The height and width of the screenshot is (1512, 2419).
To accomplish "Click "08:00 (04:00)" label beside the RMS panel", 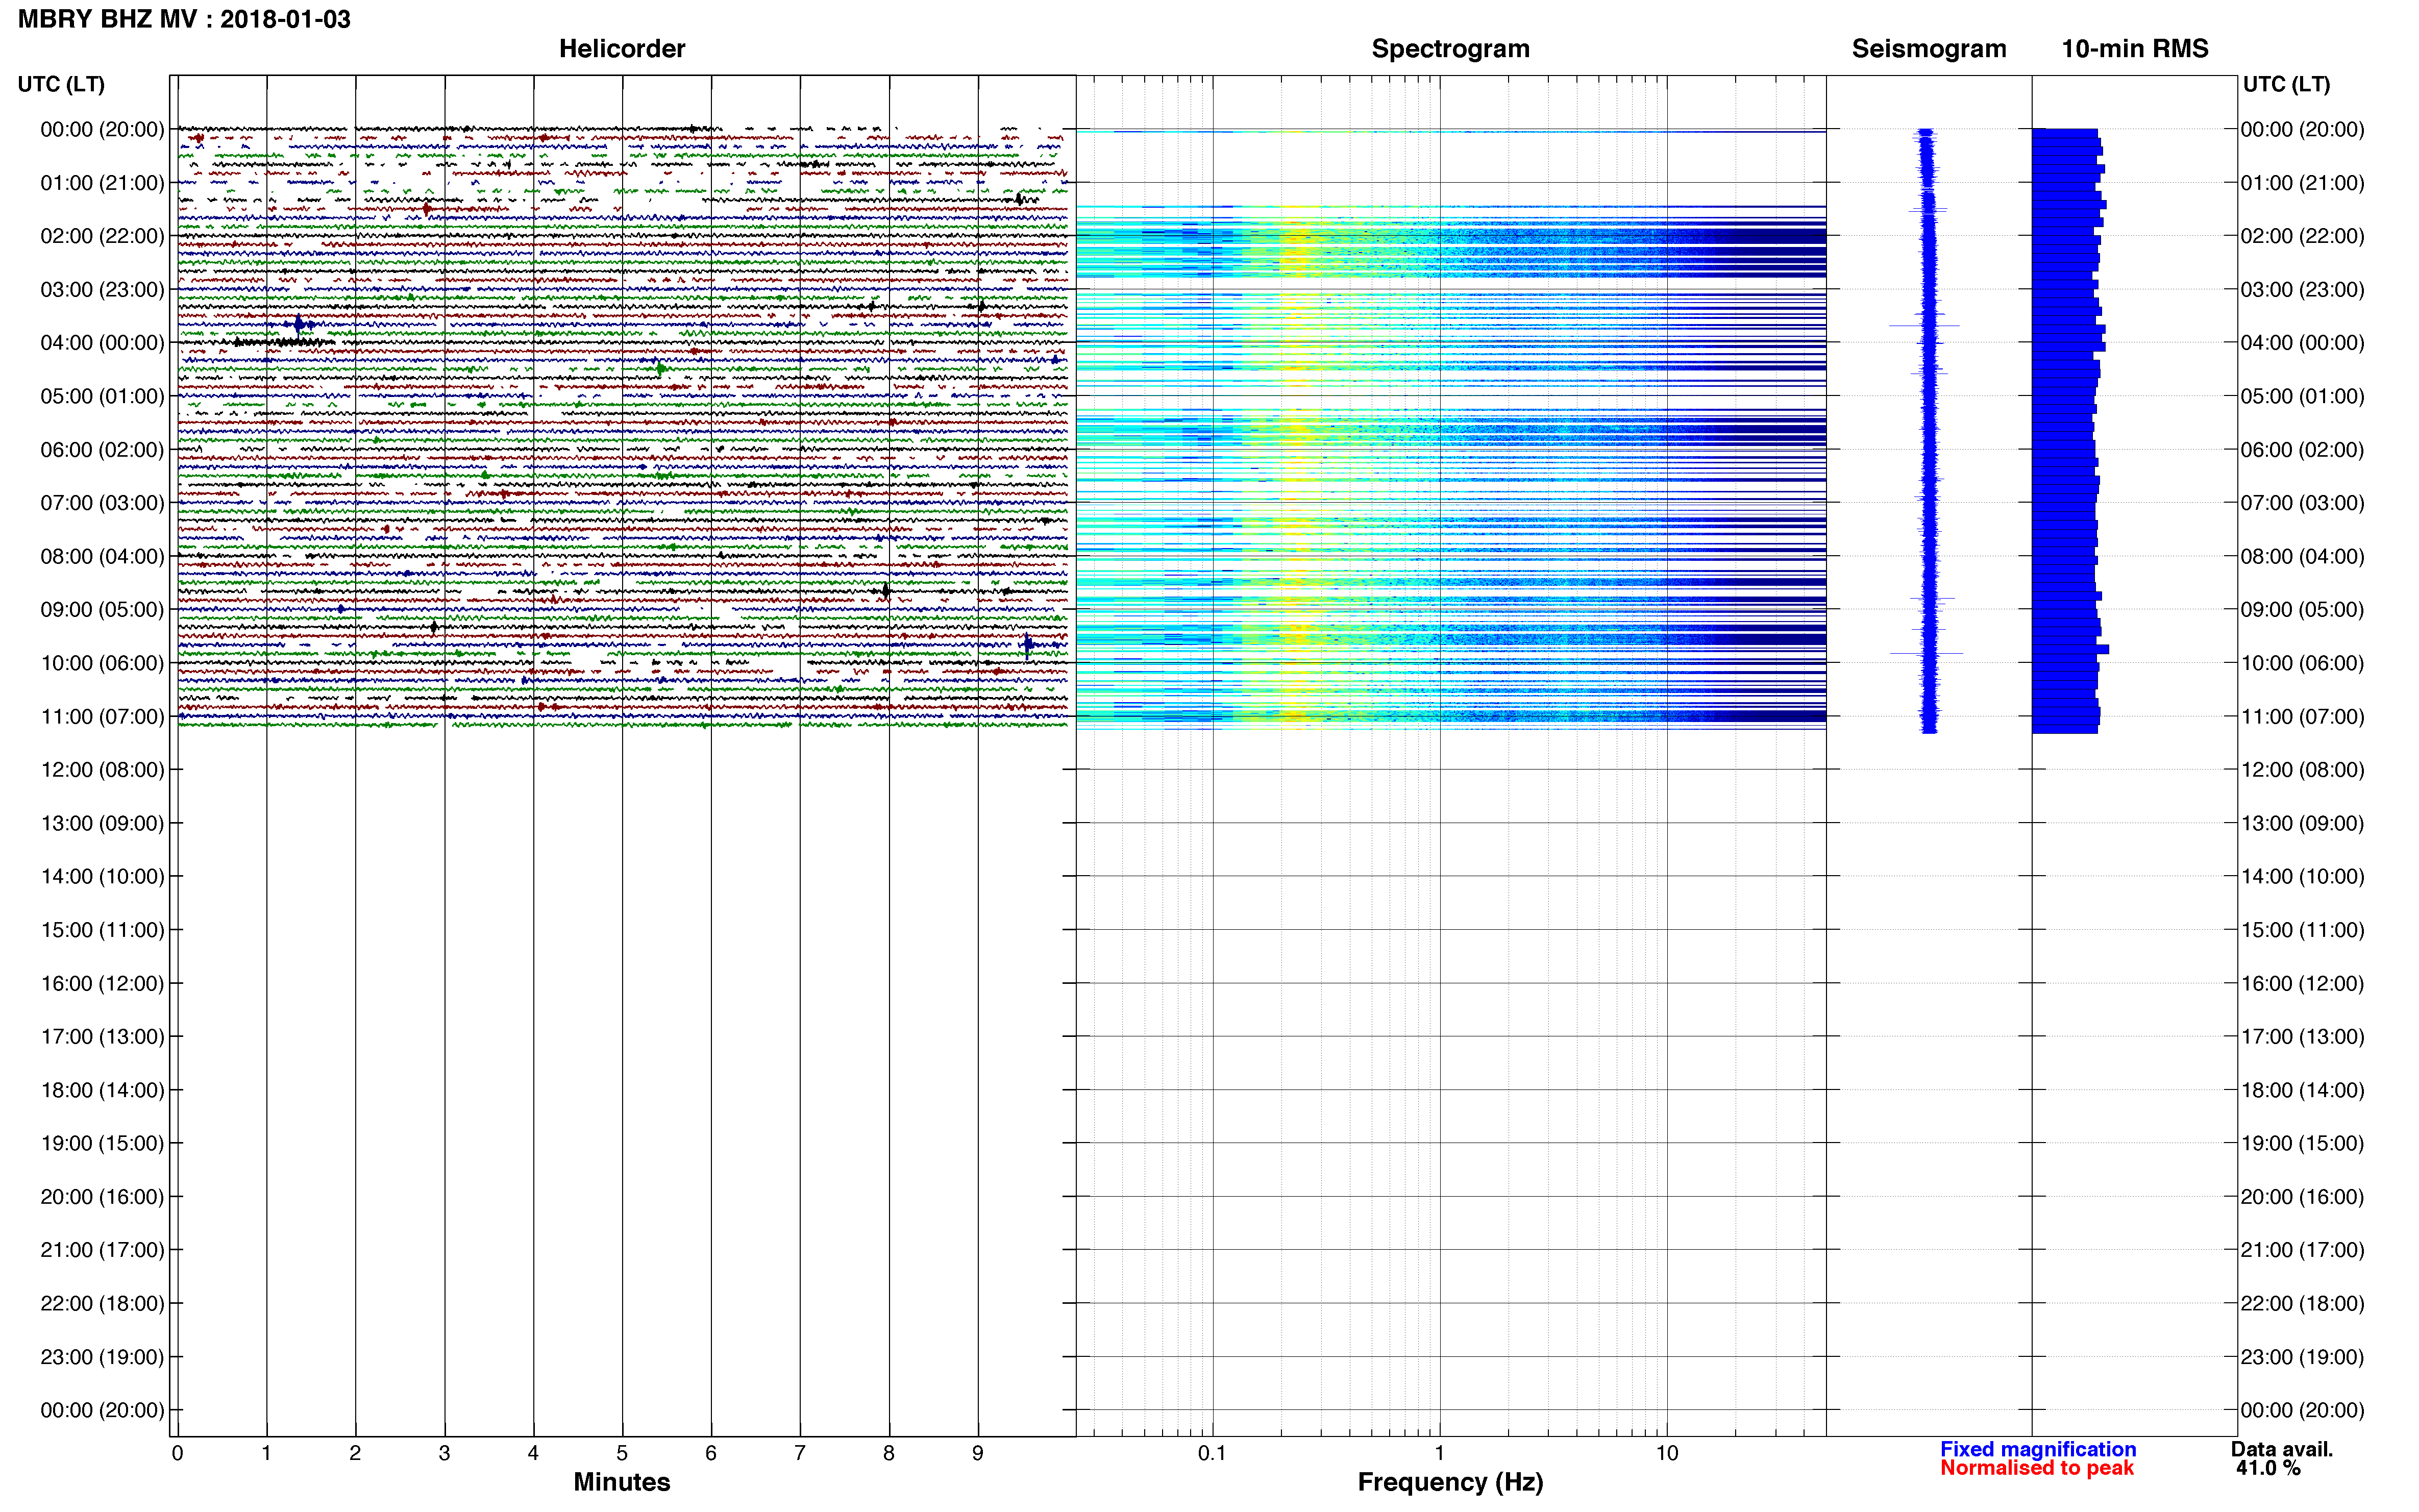I will pyautogui.click(x=2302, y=556).
